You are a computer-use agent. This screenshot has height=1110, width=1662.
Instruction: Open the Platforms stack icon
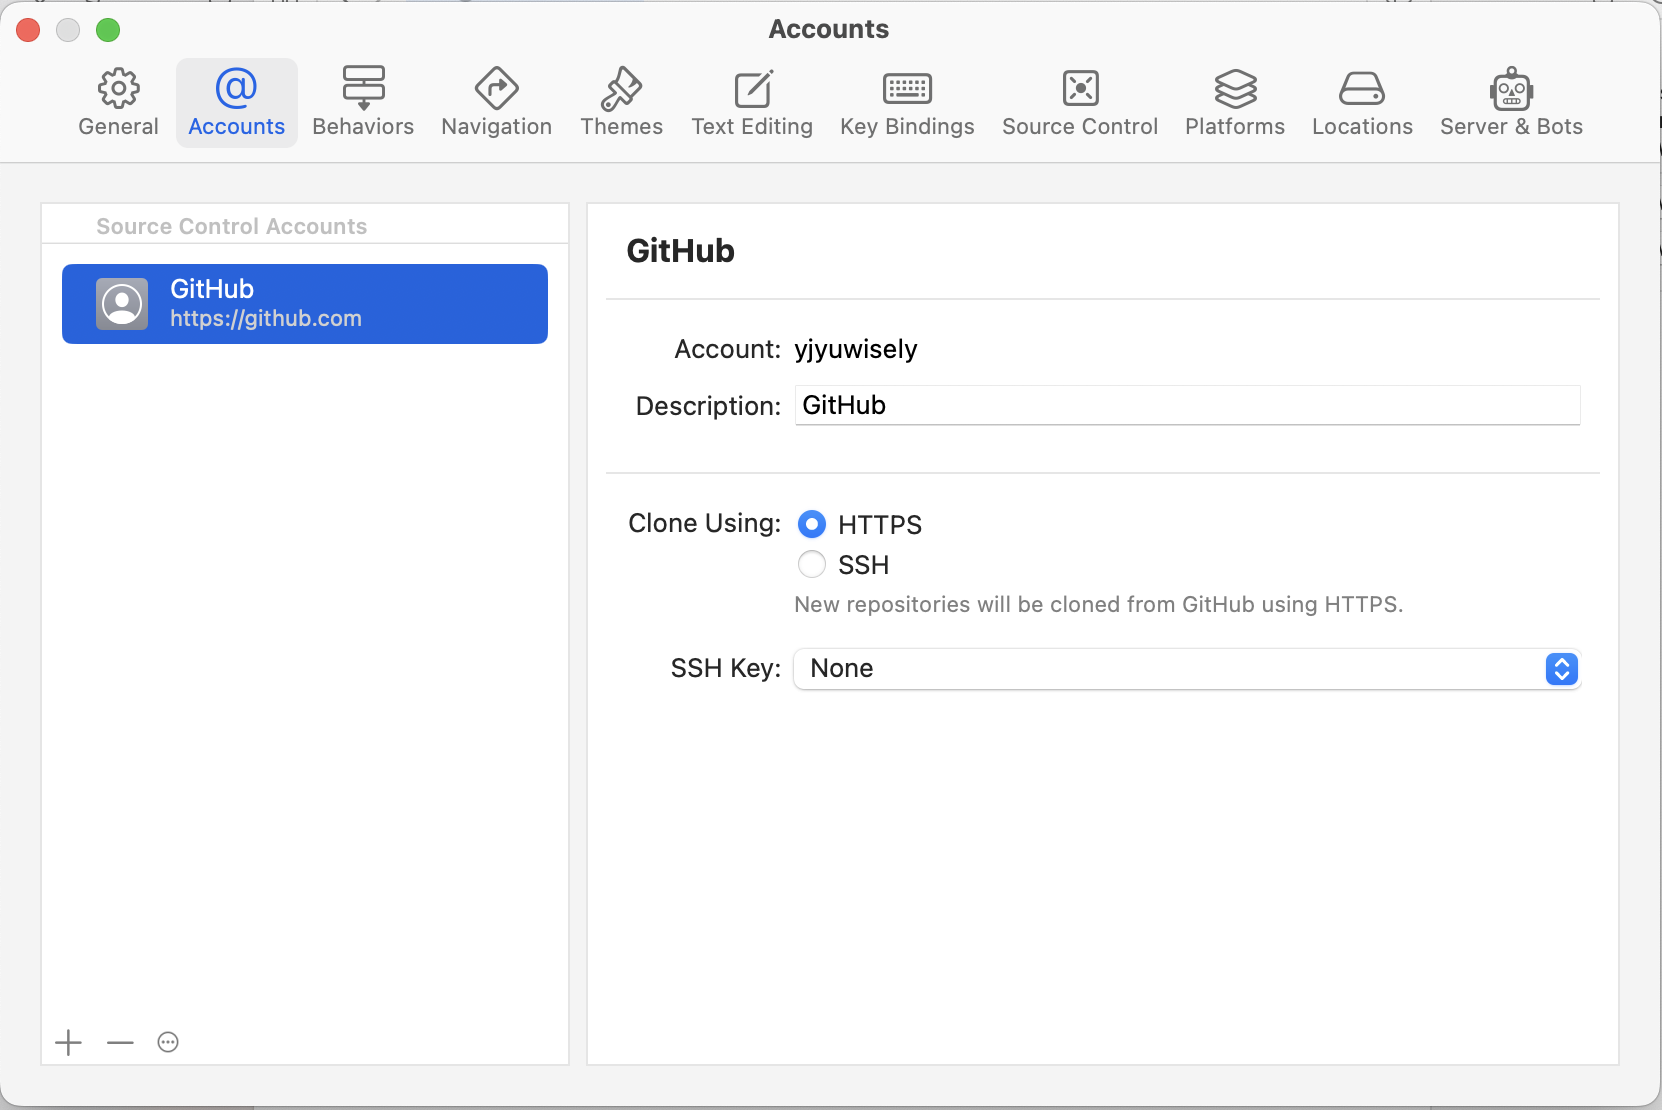(x=1235, y=89)
